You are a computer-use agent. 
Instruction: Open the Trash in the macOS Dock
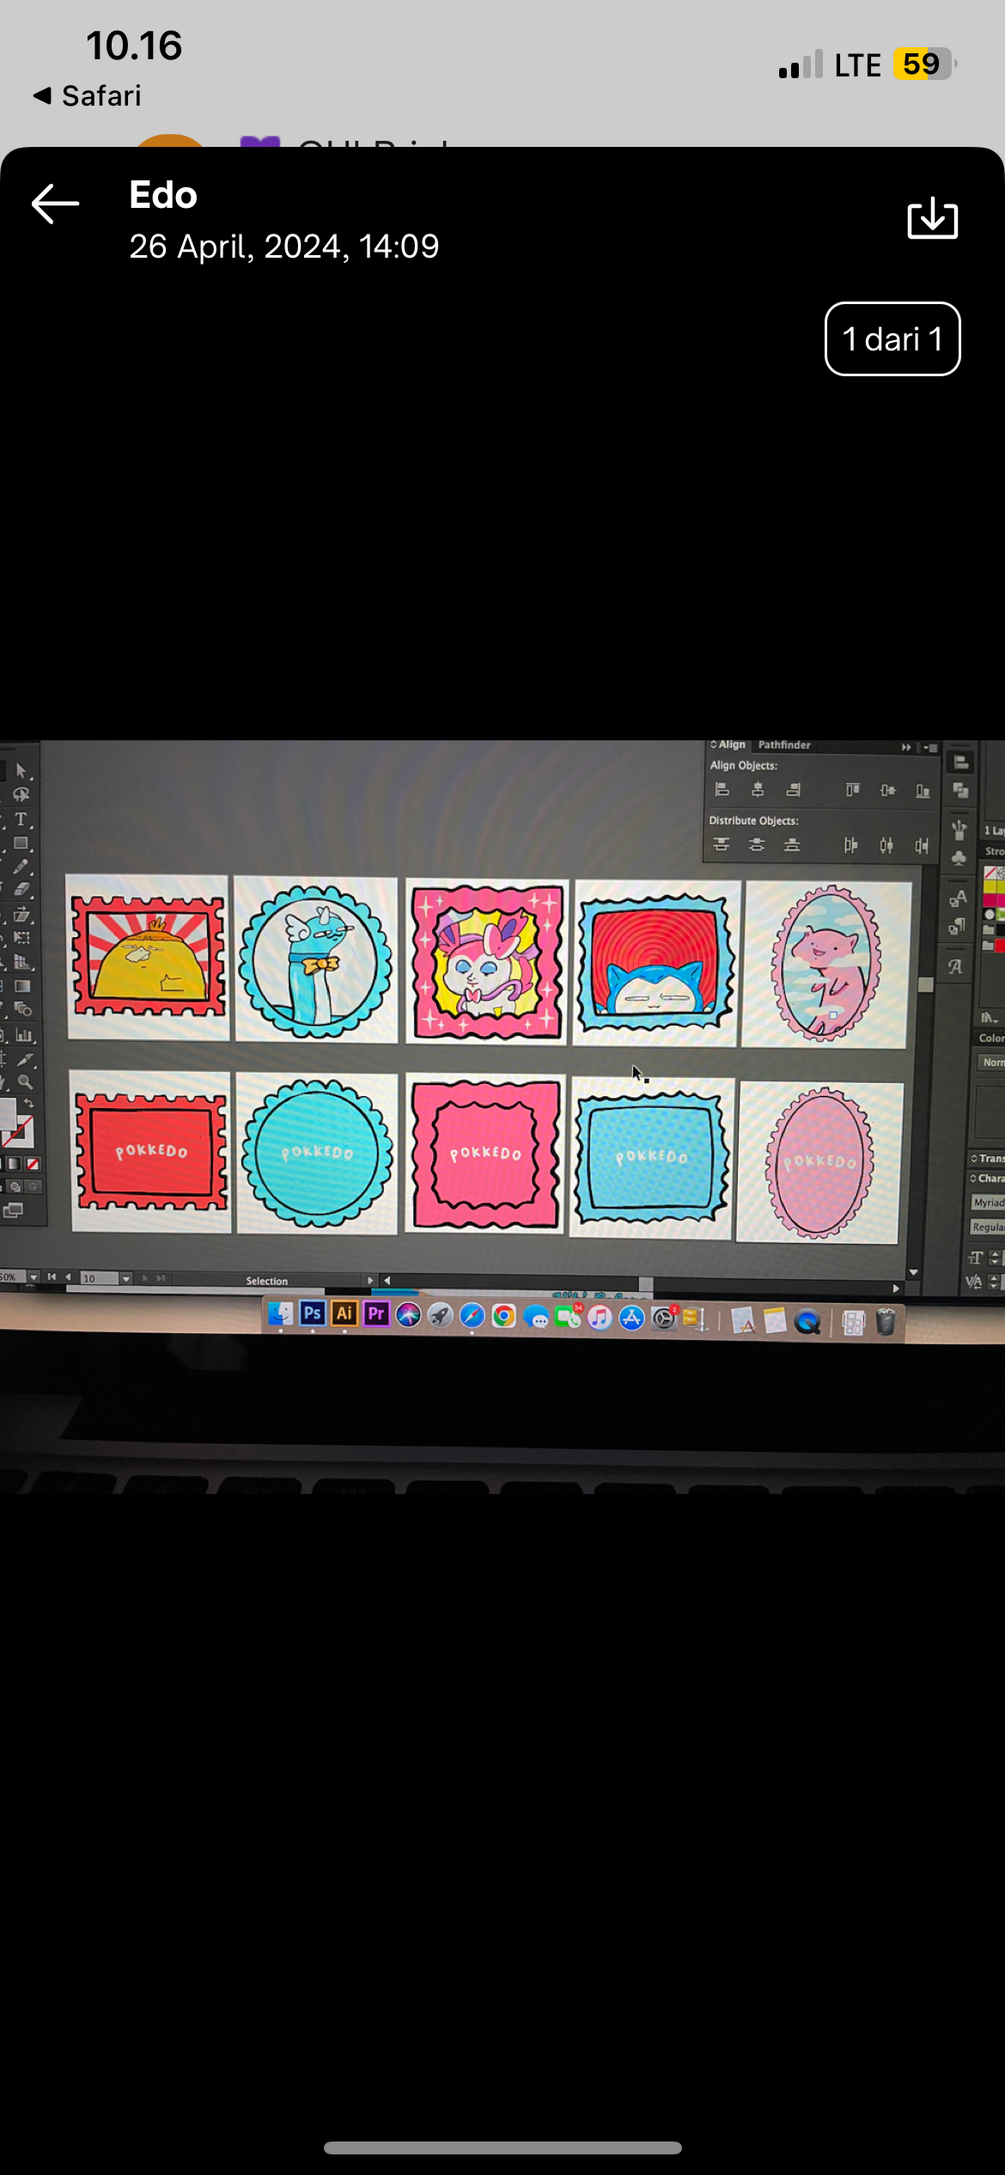point(885,1322)
